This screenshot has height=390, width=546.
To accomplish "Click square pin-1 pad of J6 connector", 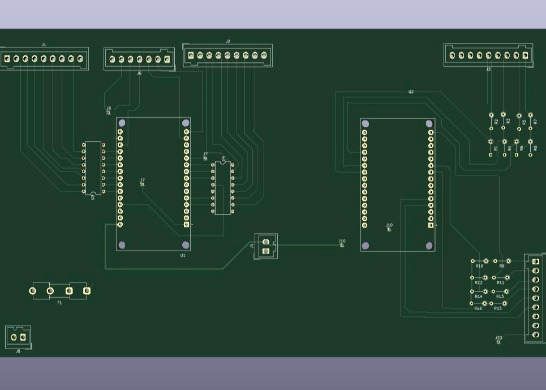I will (x=167, y=59).
